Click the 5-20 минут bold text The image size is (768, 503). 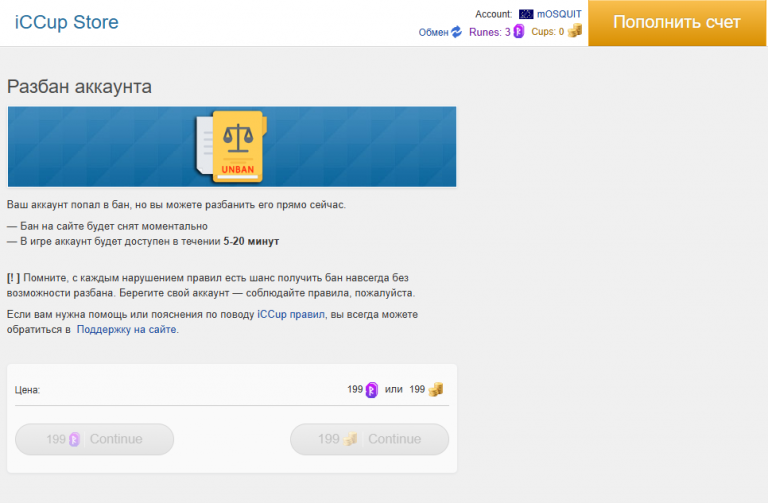(x=251, y=241)
